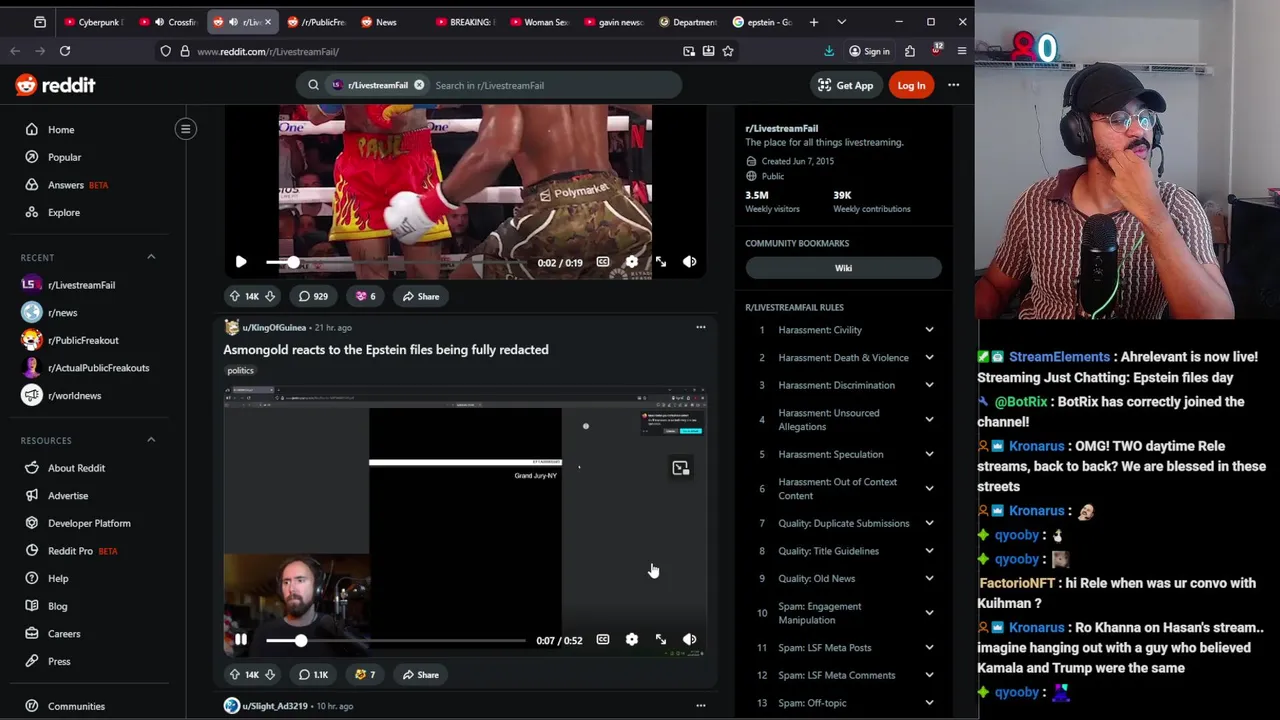Open r/PublicFreakout from recent list
This screenshot has height=720, width=1280.
83,340
